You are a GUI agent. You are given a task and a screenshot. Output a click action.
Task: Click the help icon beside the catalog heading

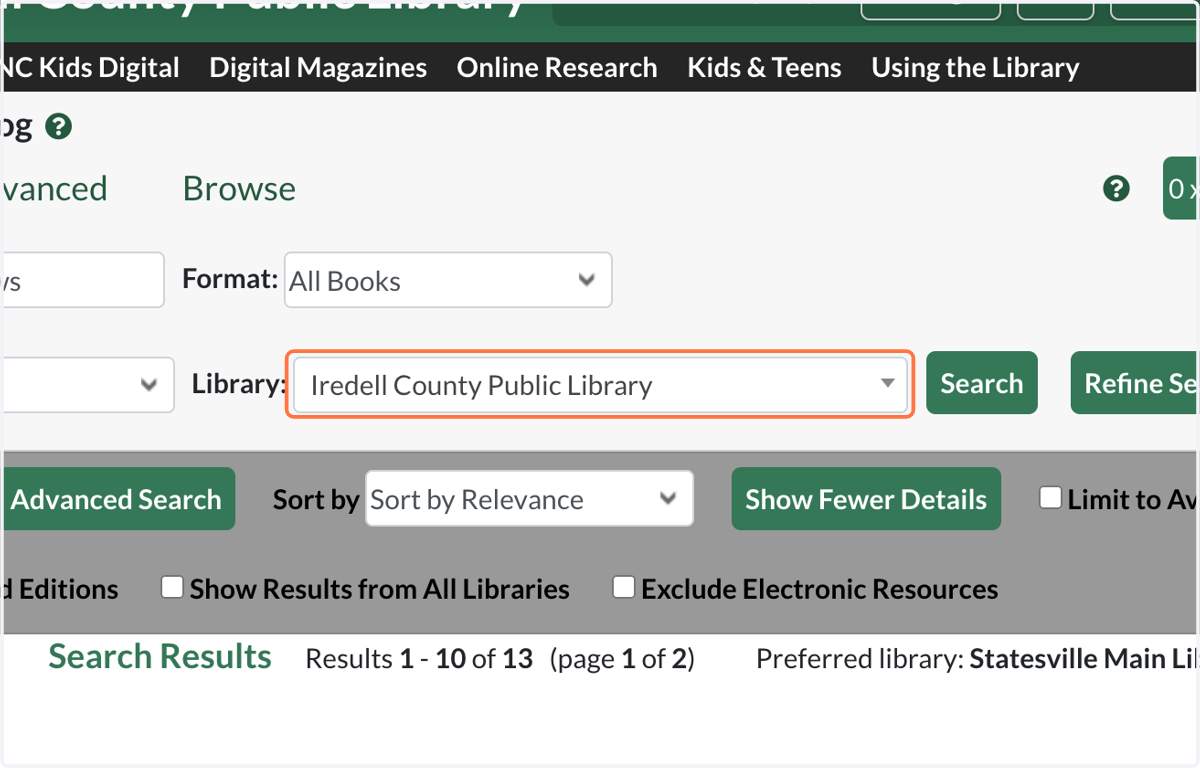tap(59, 127)
